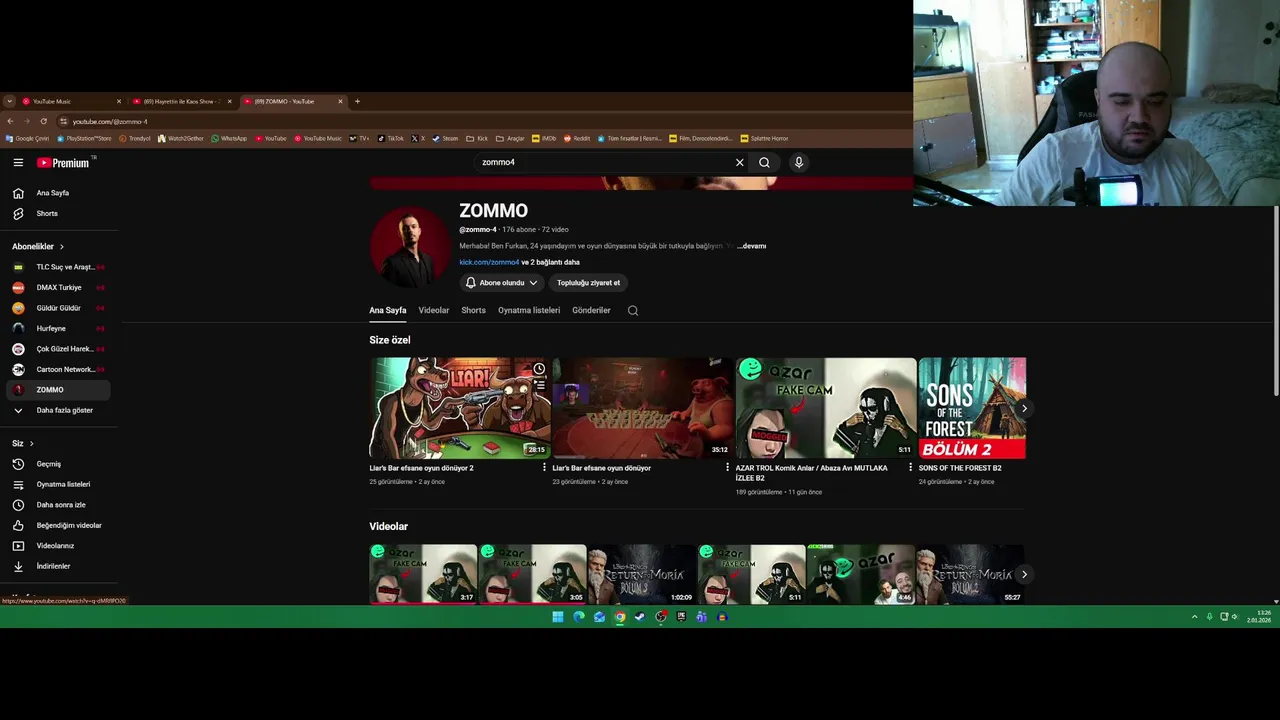Open Microsoft Edge from the taskbar

point(578,617)
